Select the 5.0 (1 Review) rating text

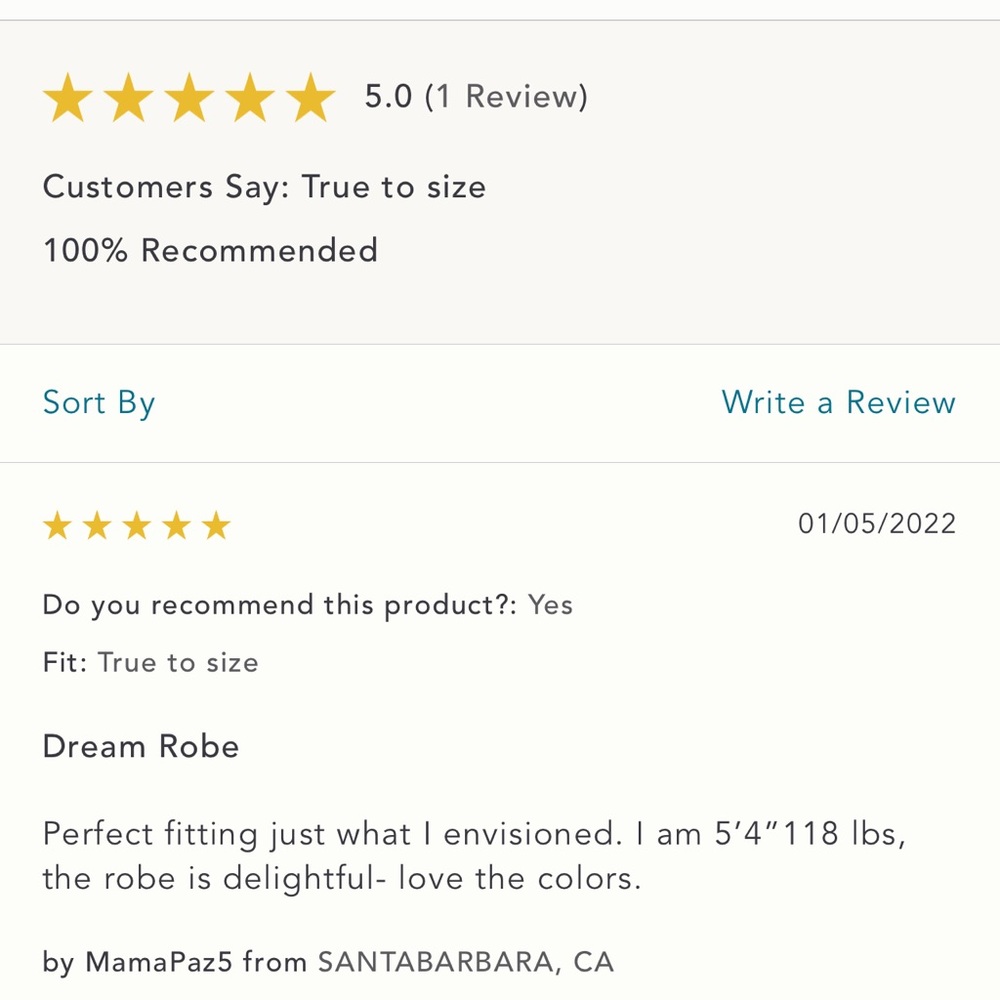click(476, 97)
